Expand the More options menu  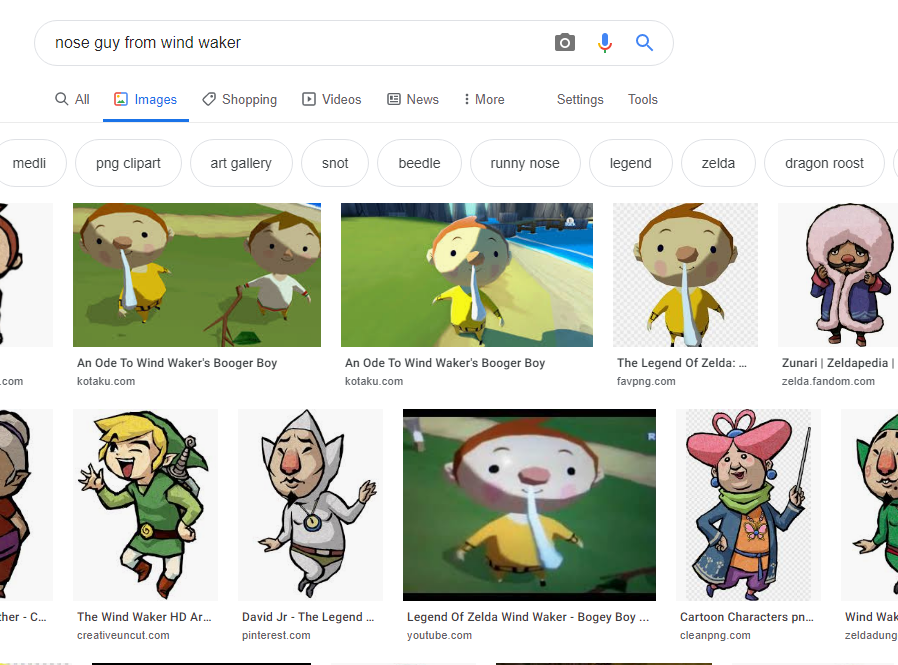point(485,99)
